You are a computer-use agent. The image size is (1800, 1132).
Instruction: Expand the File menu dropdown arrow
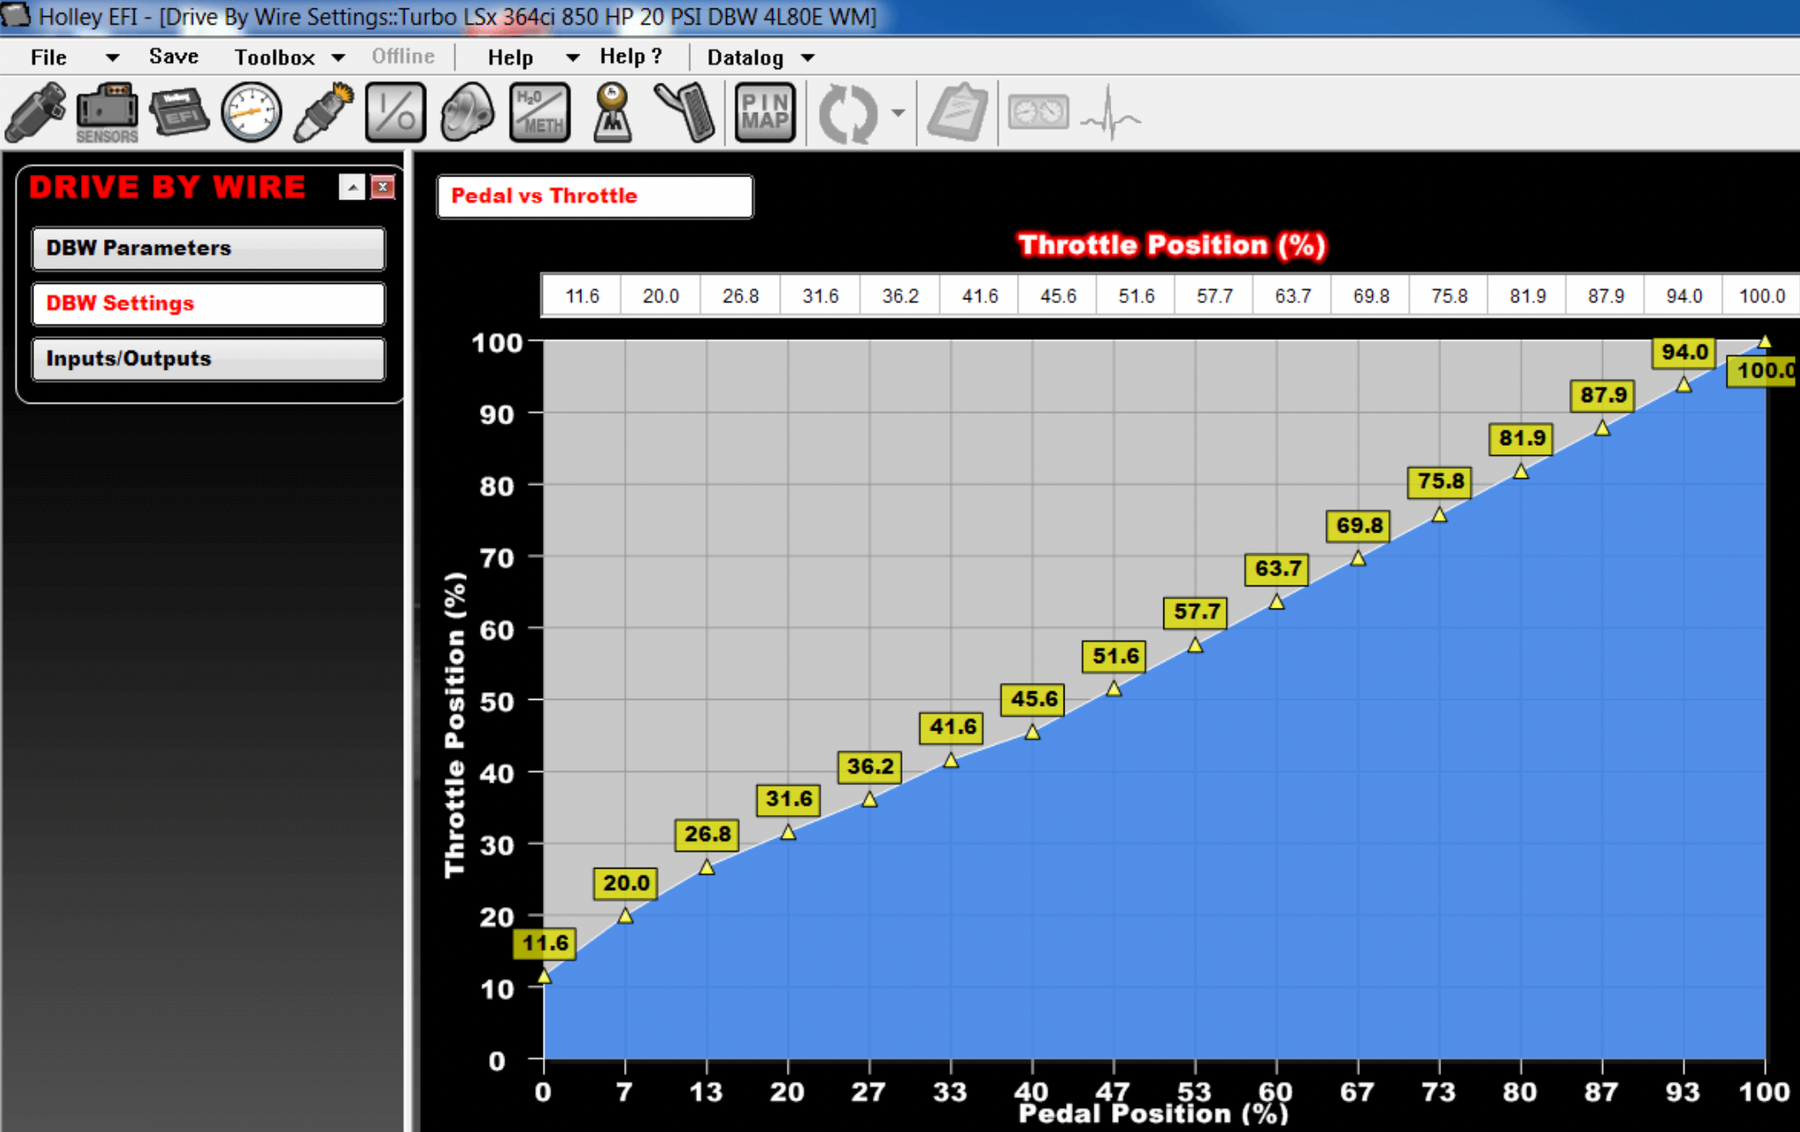(x=112, y=58)
